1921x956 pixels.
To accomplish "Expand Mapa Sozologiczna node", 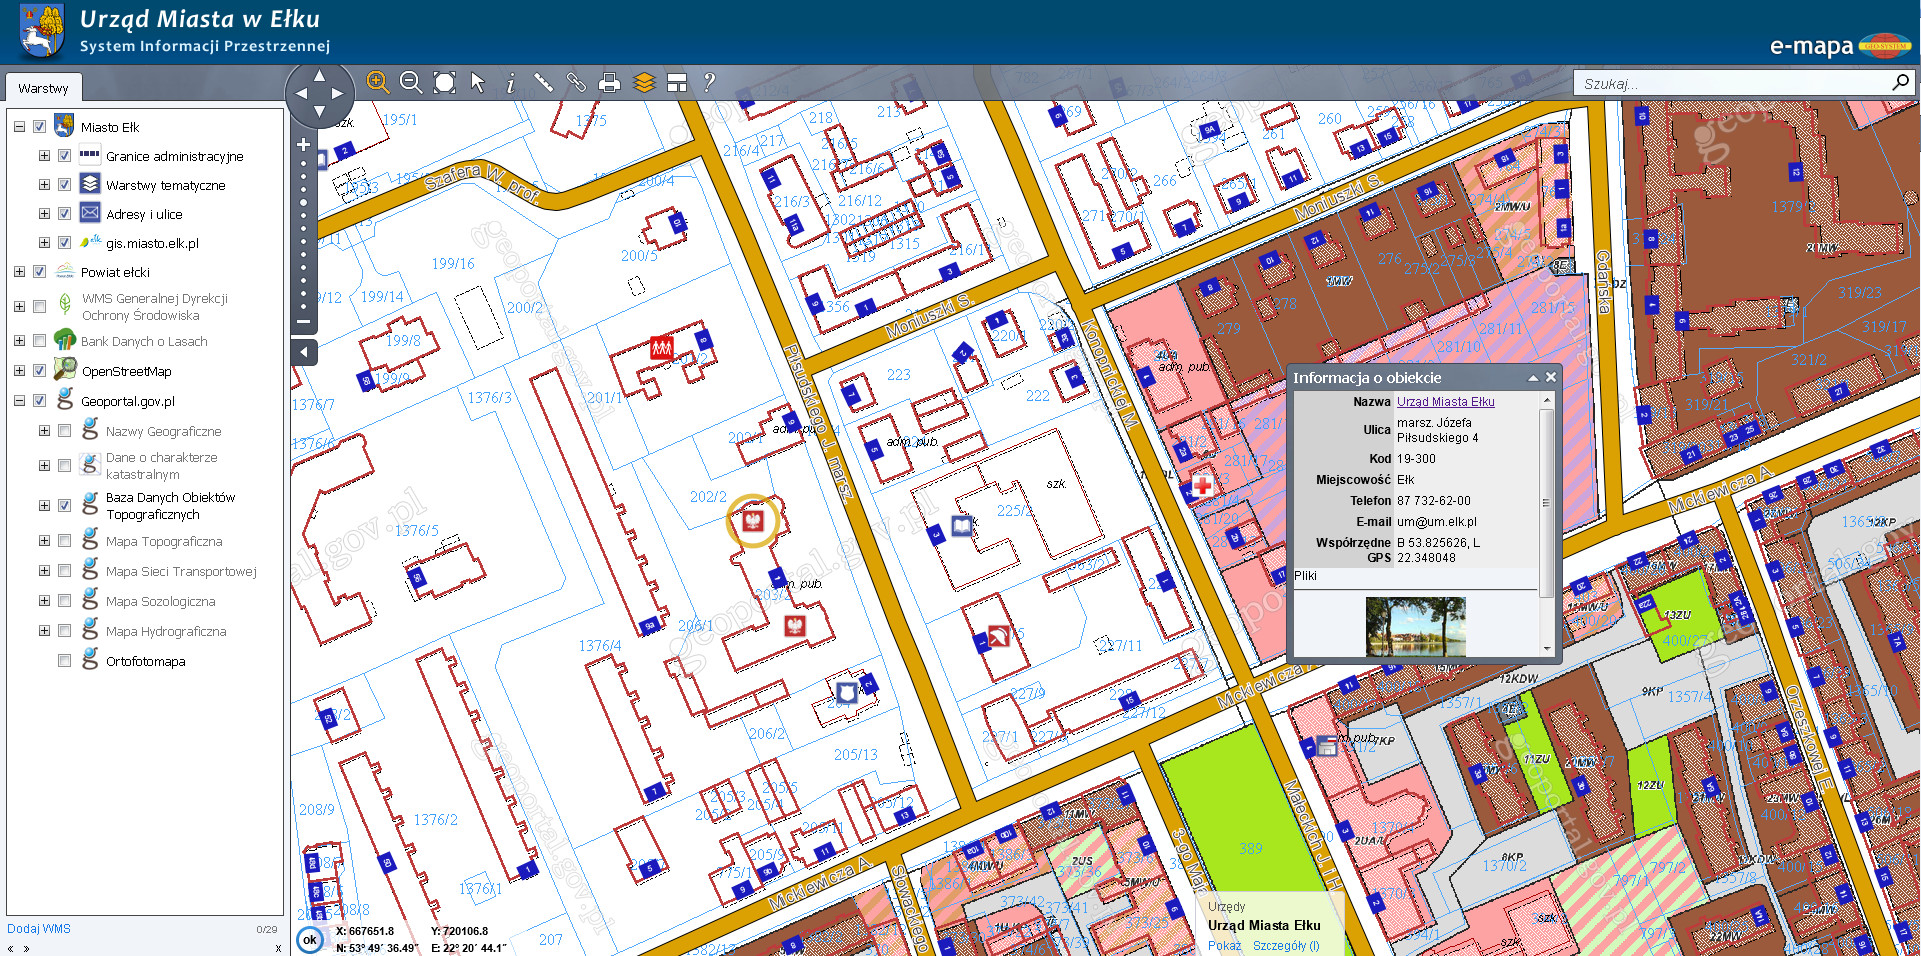I will pyautogui.click(x=44, y=601).
